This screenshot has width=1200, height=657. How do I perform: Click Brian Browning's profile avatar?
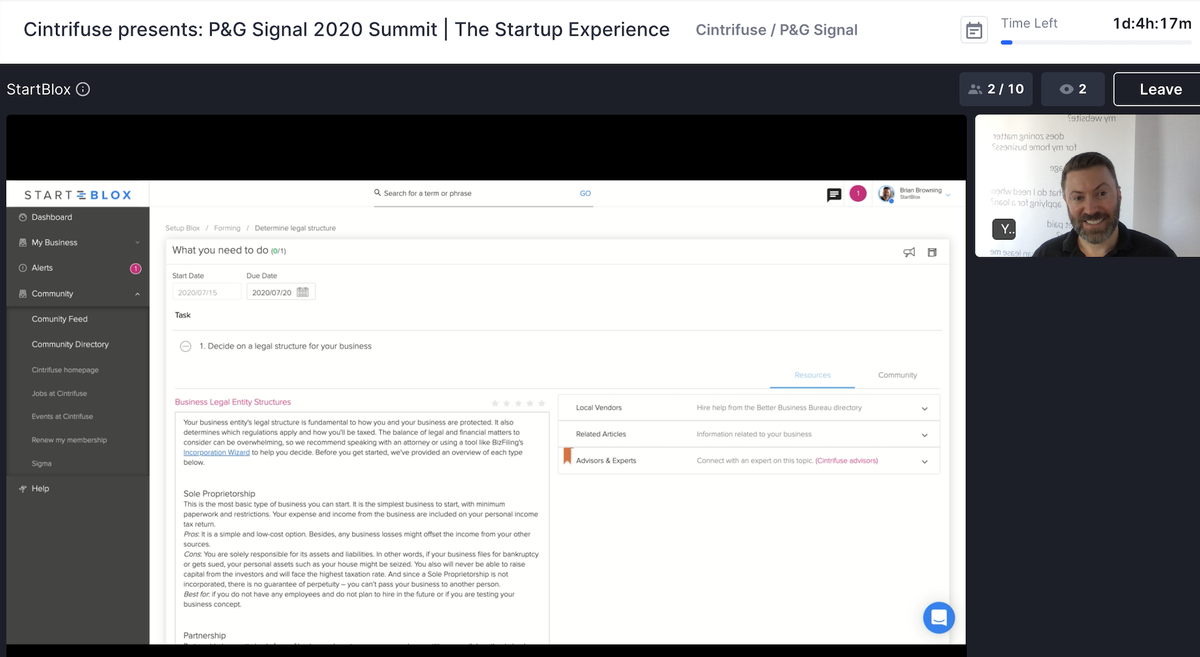point(886,193)
